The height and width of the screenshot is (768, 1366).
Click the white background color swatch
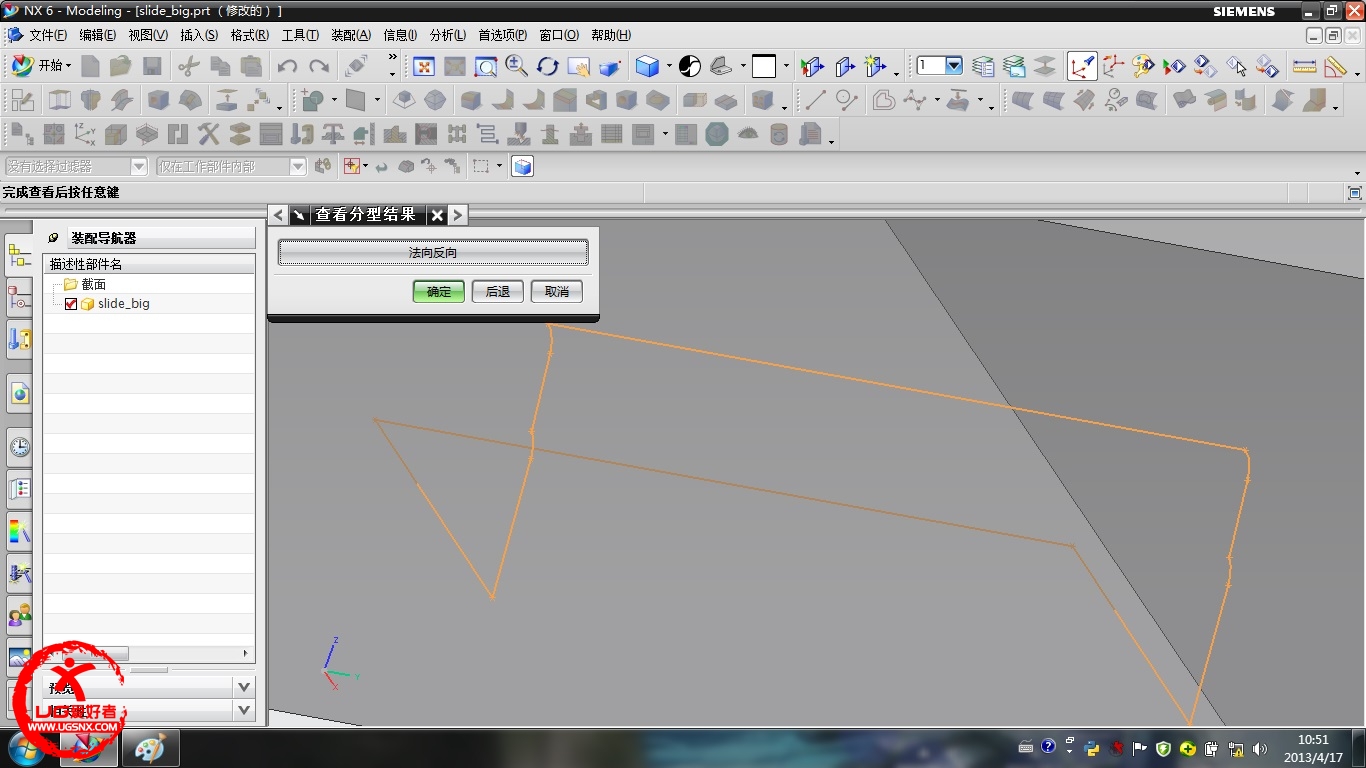click(x=764, y=67)
